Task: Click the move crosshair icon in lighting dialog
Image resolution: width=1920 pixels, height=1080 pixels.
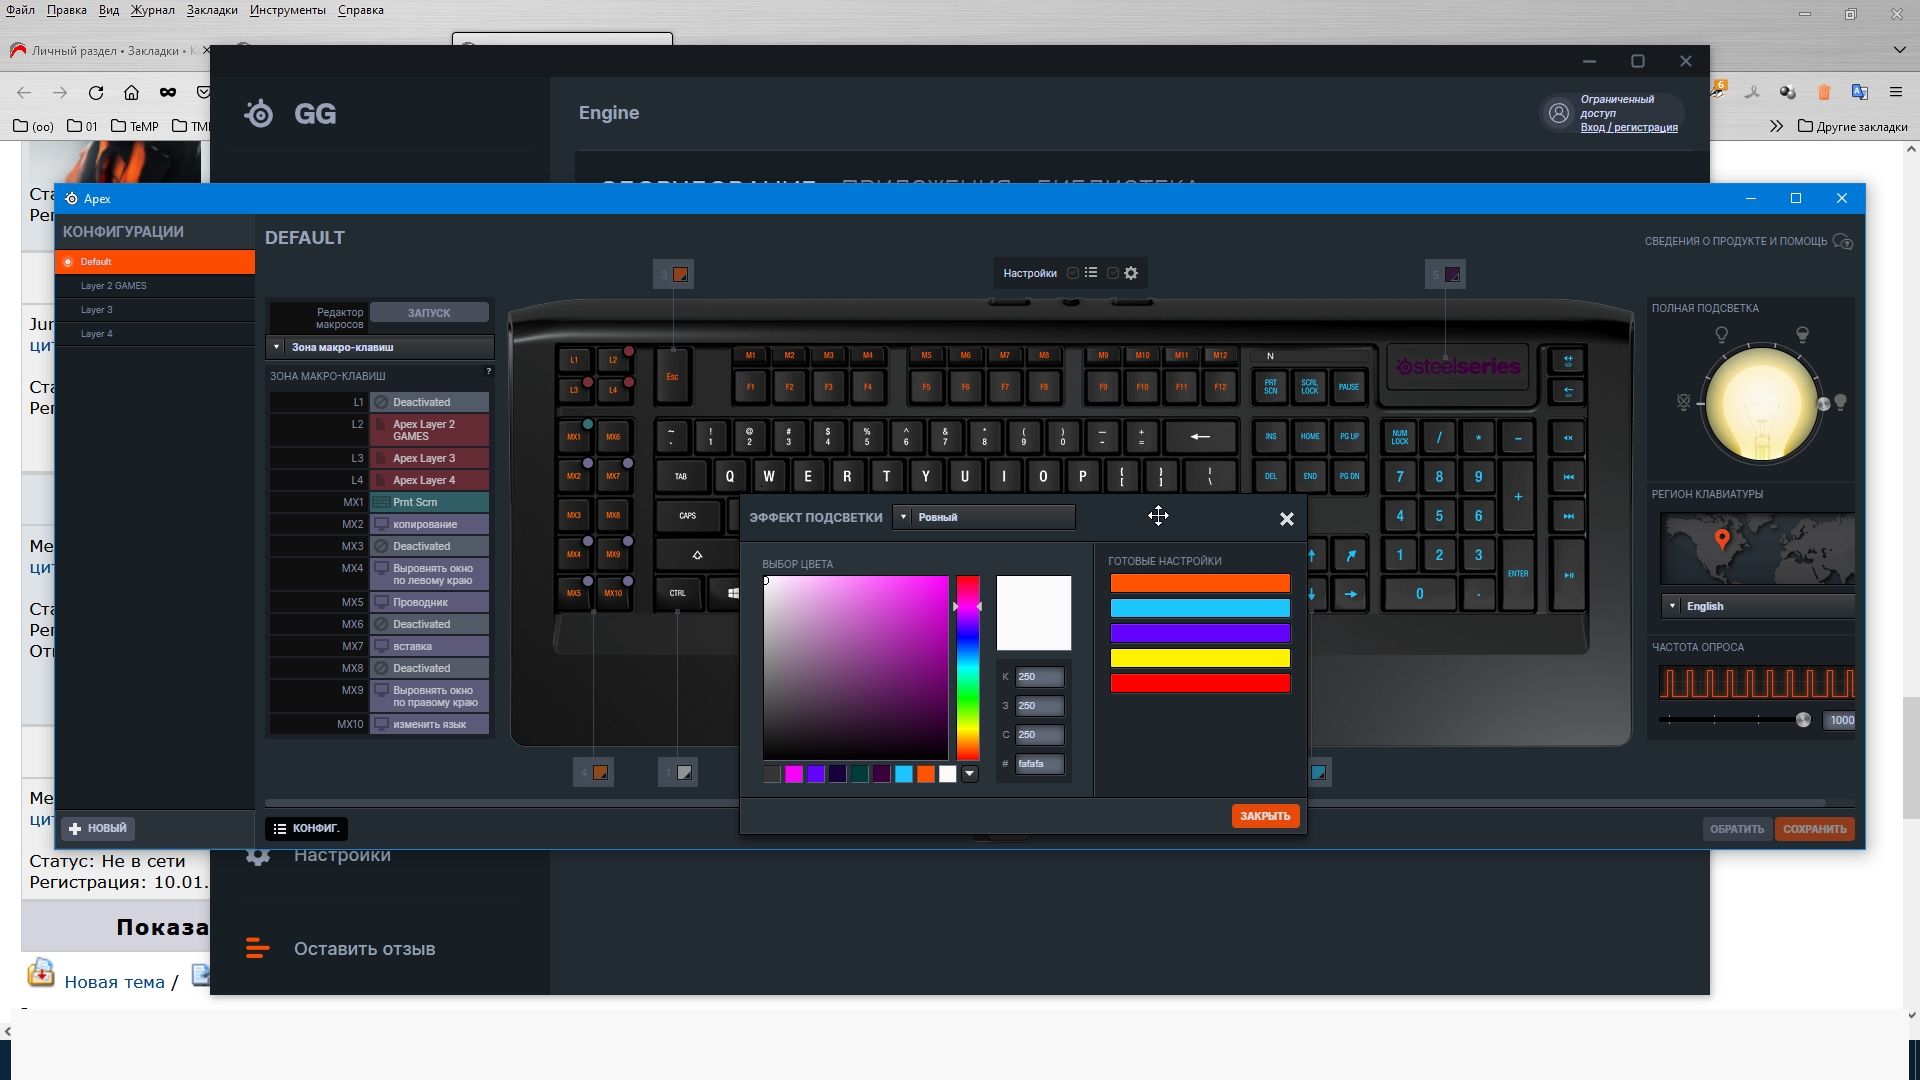Action: click(1158, 516)
